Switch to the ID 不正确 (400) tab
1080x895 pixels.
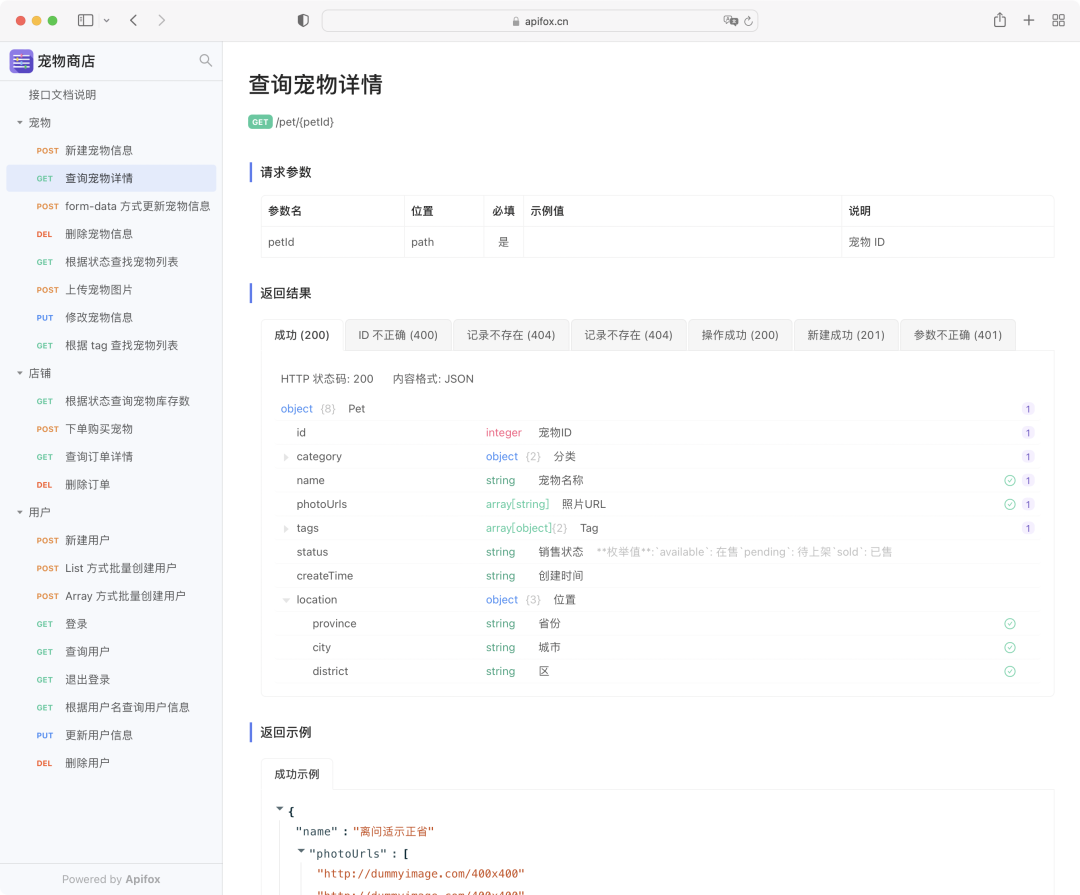pyautogui.click(x=396, y=335)
